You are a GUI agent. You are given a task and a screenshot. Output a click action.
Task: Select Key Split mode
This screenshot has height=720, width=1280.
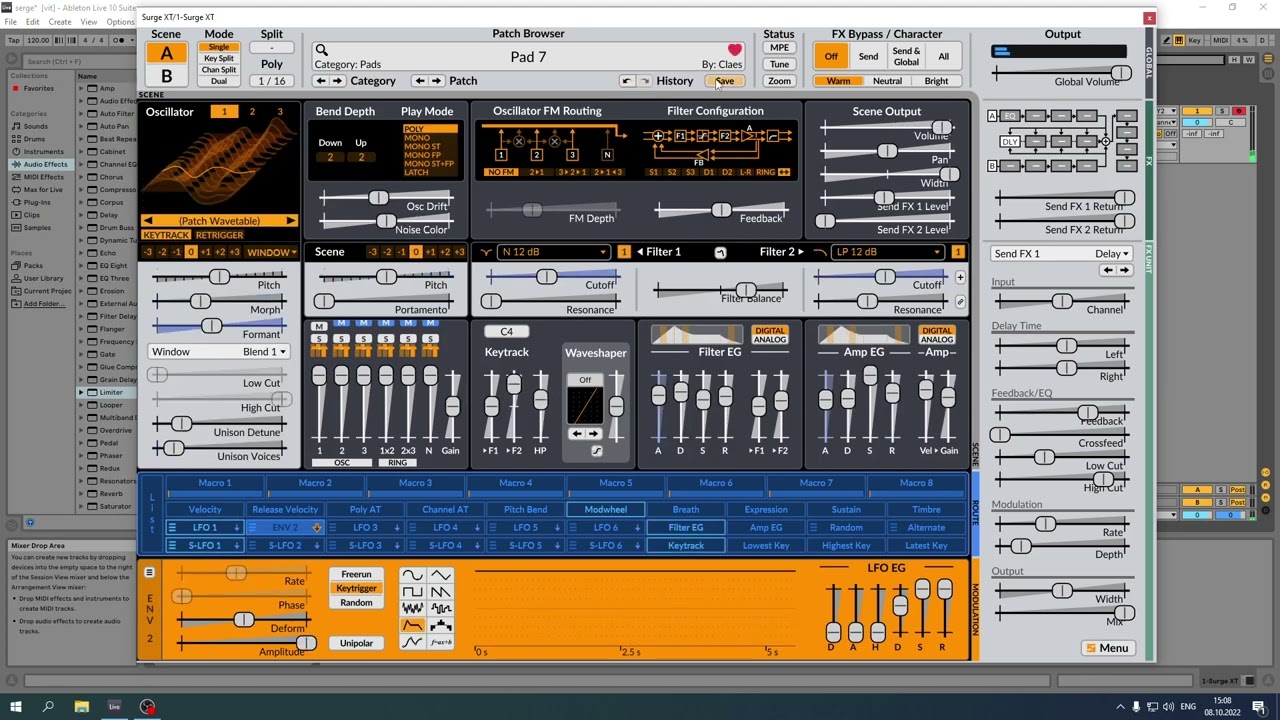tap(219, 58)
